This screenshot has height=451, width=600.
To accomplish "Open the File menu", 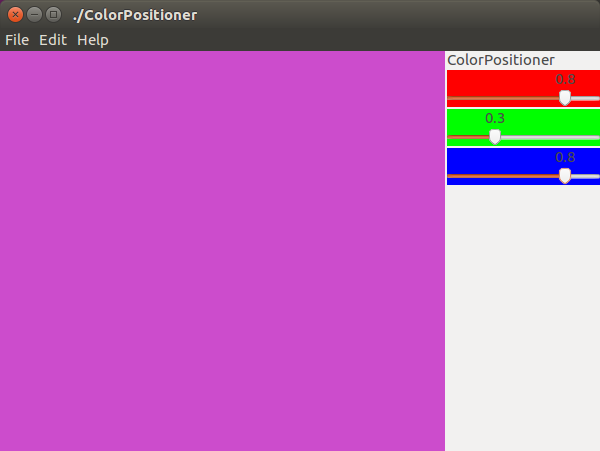I will (x=17, y=40).
